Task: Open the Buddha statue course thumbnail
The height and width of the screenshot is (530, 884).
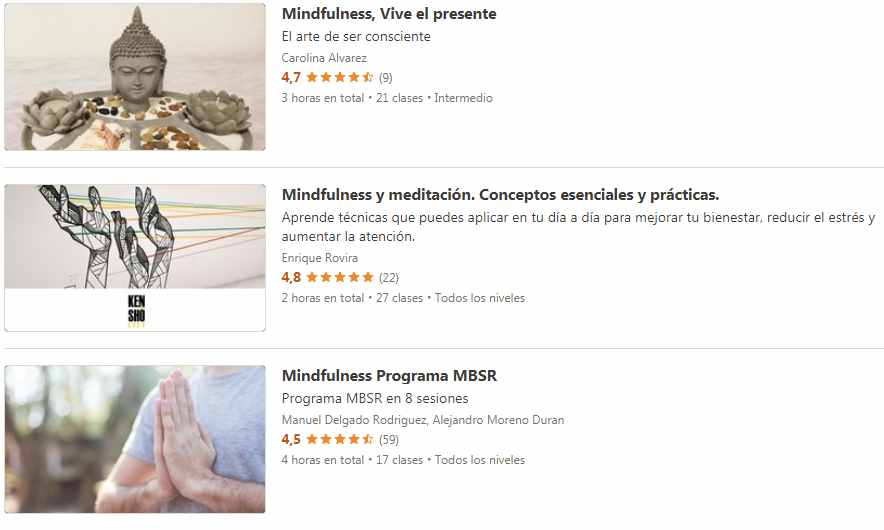Action: pyautogui.click(x=135, y=77)
